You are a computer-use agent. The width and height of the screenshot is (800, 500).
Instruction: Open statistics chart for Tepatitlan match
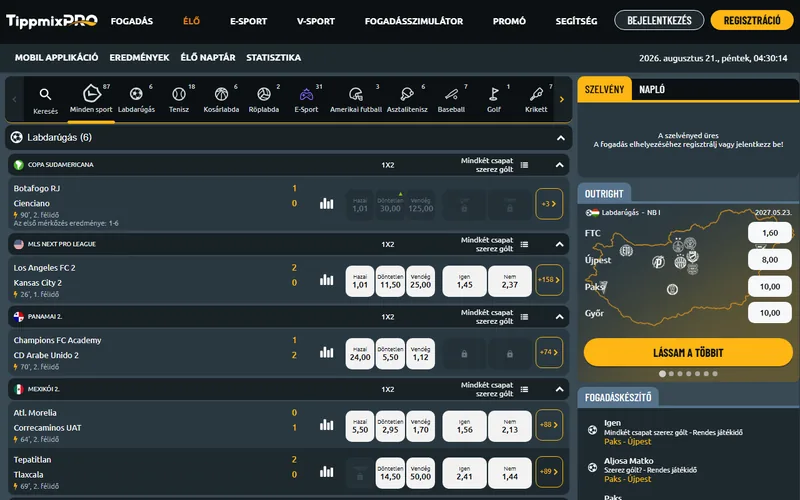point(327,471)
